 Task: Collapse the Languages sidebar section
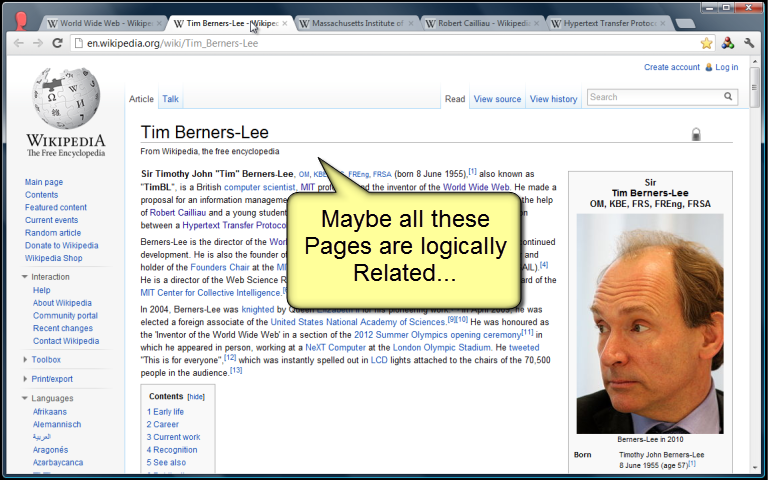pyautogui.click(x=48, y=398)
